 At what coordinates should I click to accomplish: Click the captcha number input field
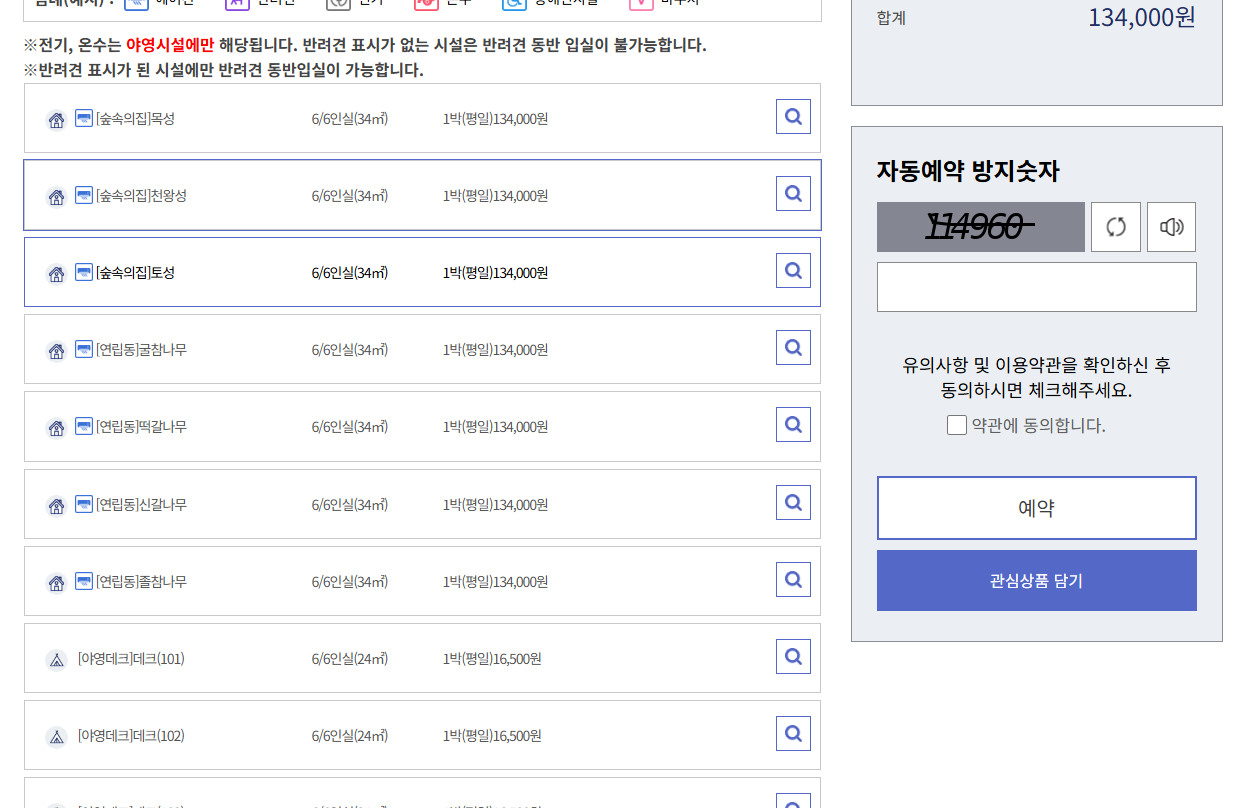[1037, 287]
